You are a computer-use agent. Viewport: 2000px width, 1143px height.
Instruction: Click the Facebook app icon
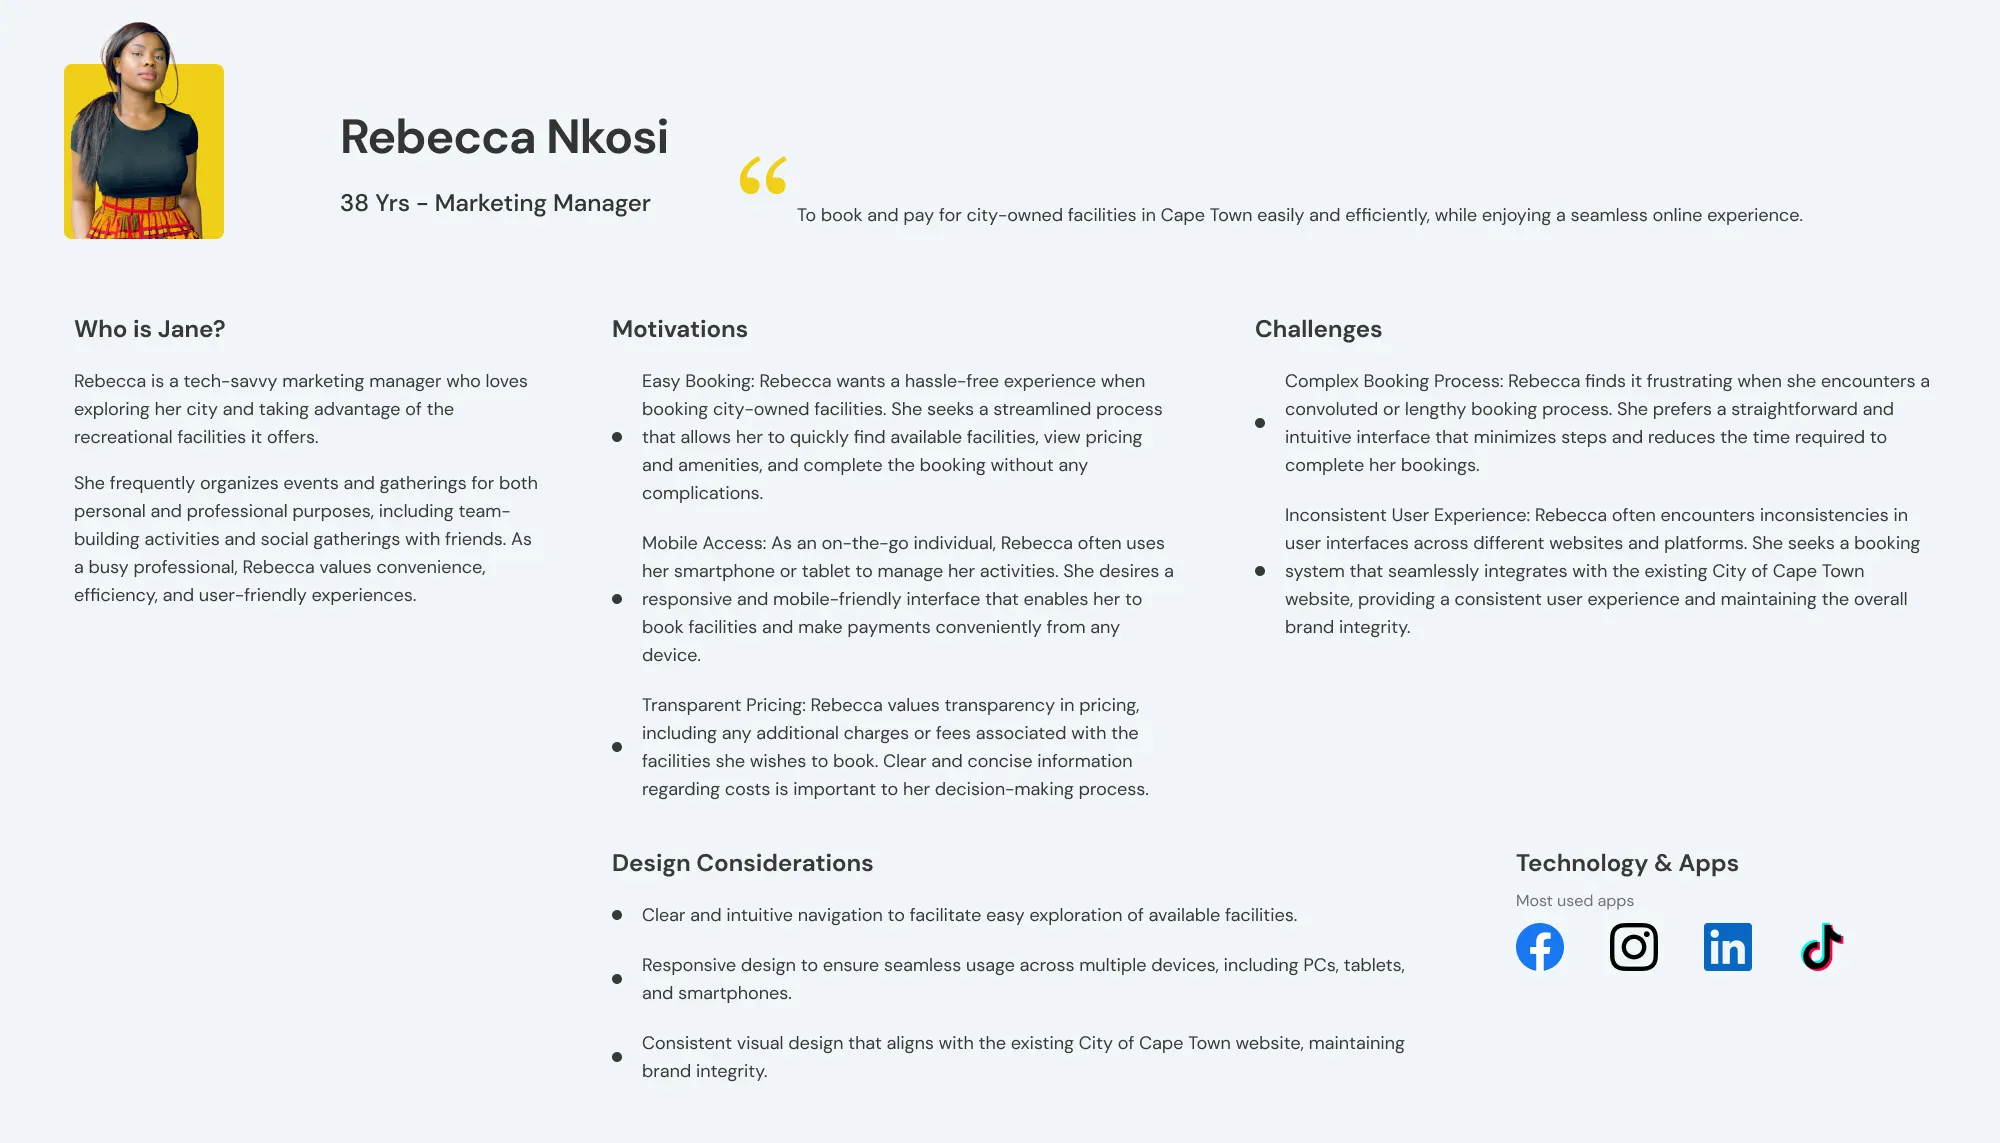[1540, 947]
